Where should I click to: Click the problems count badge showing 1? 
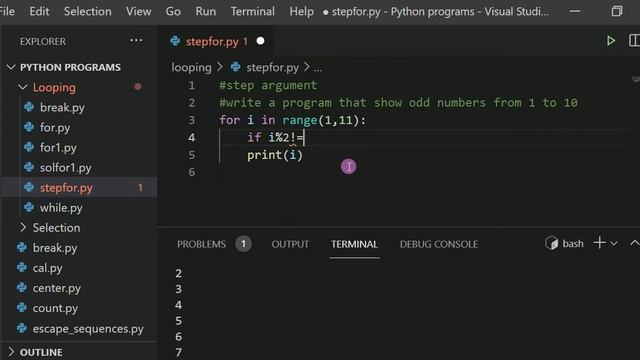pos(243,244)
